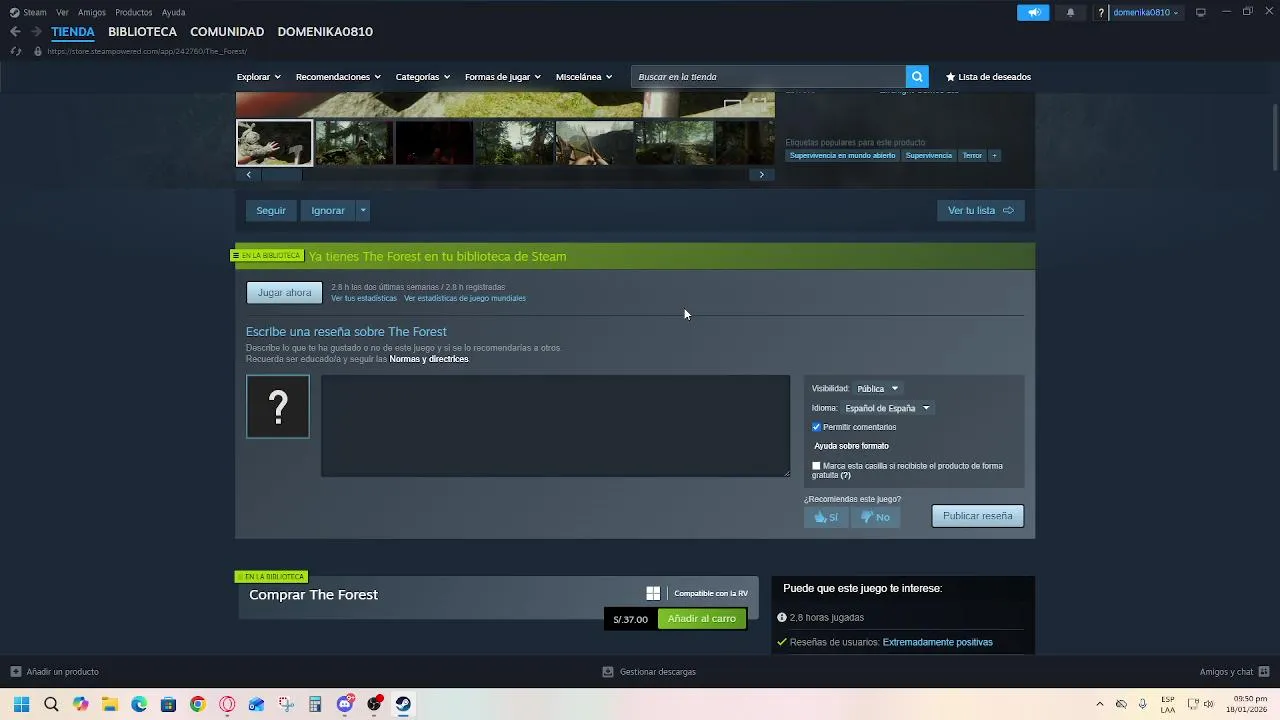Open Microsoft Edge from the taskbar
The width and height of the screenshot is (1280, 720).
pos(139,704)
